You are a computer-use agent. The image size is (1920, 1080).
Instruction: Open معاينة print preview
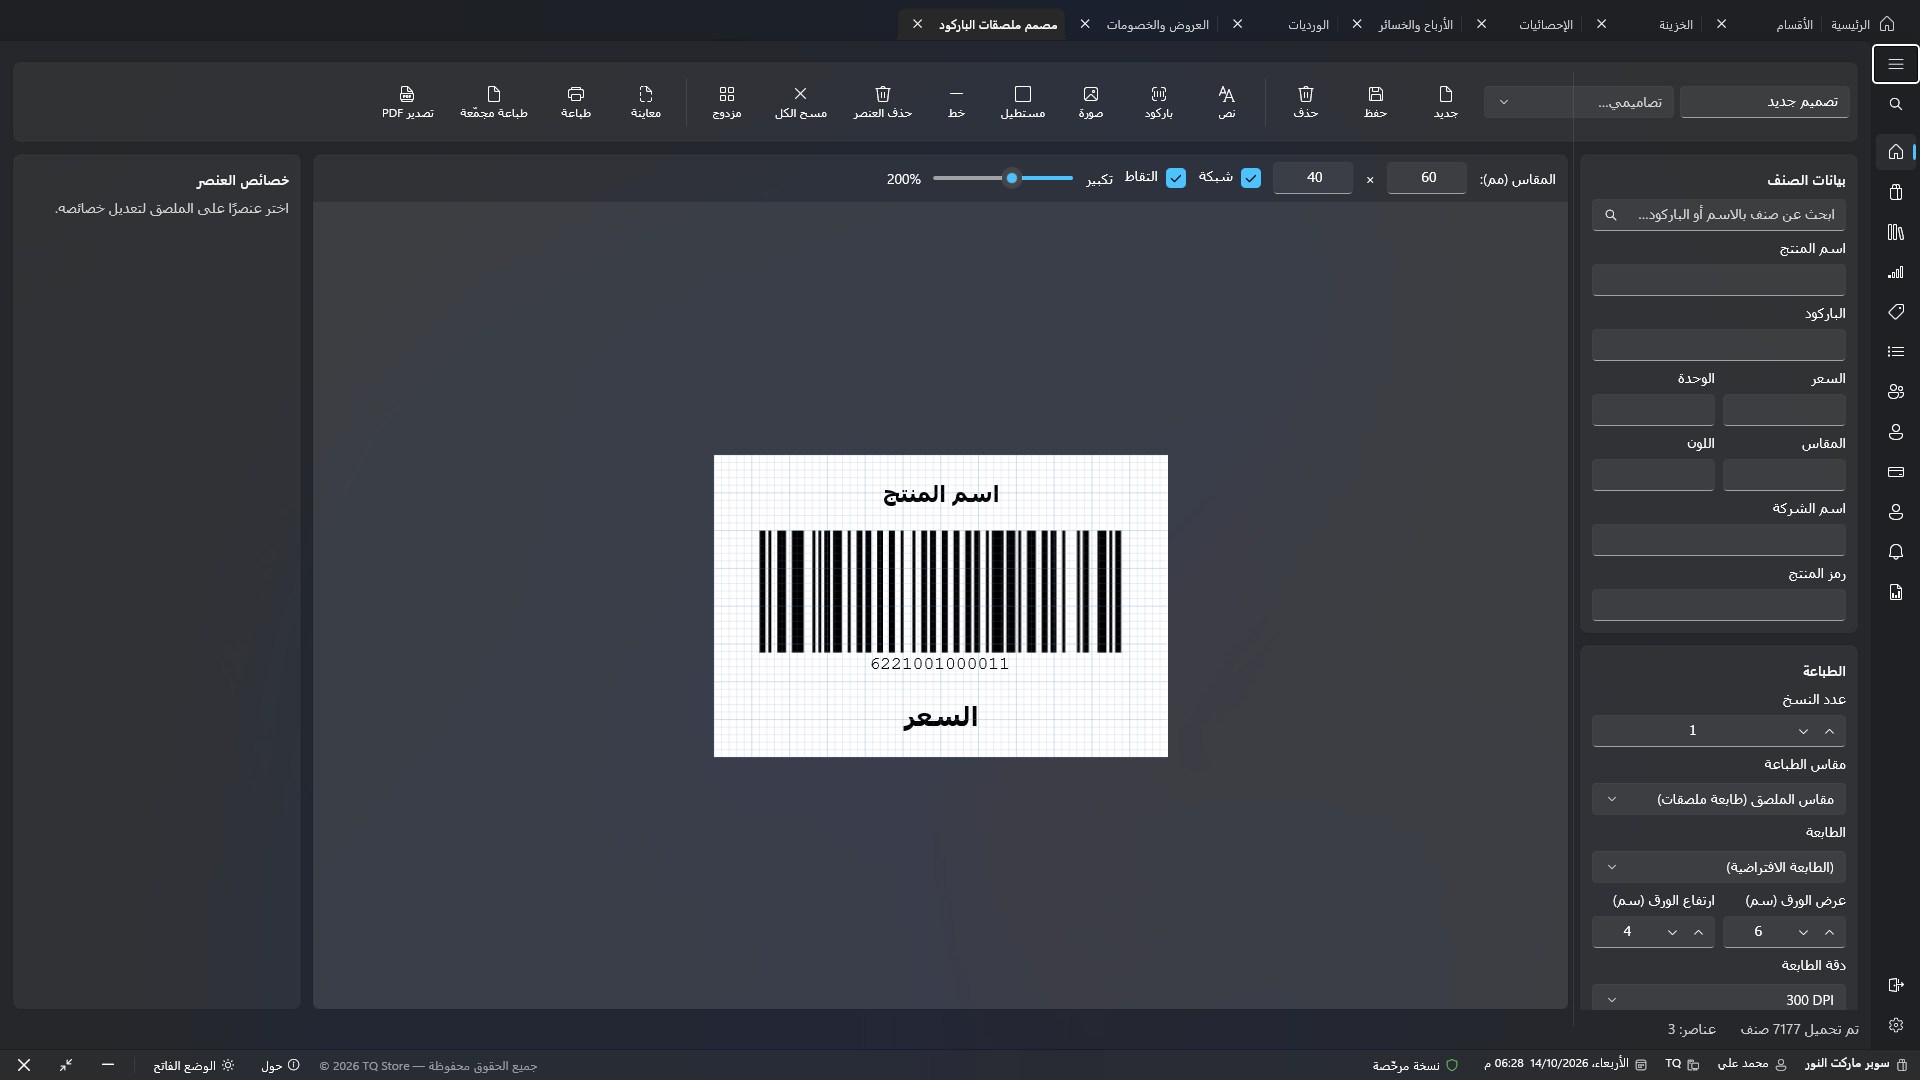coord(645,102)
